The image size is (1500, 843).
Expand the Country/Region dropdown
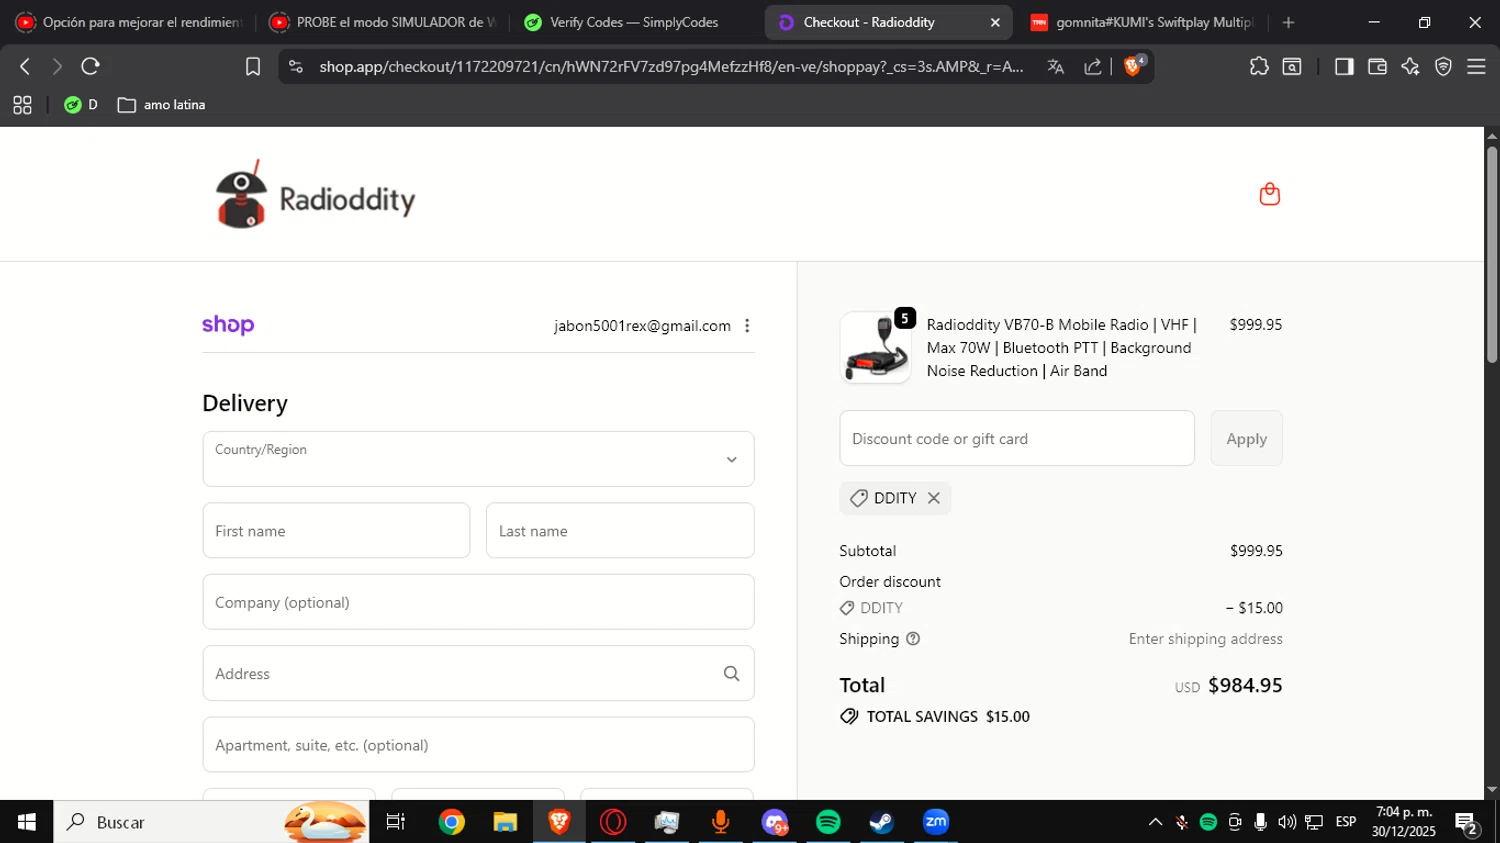coord(478,459)
